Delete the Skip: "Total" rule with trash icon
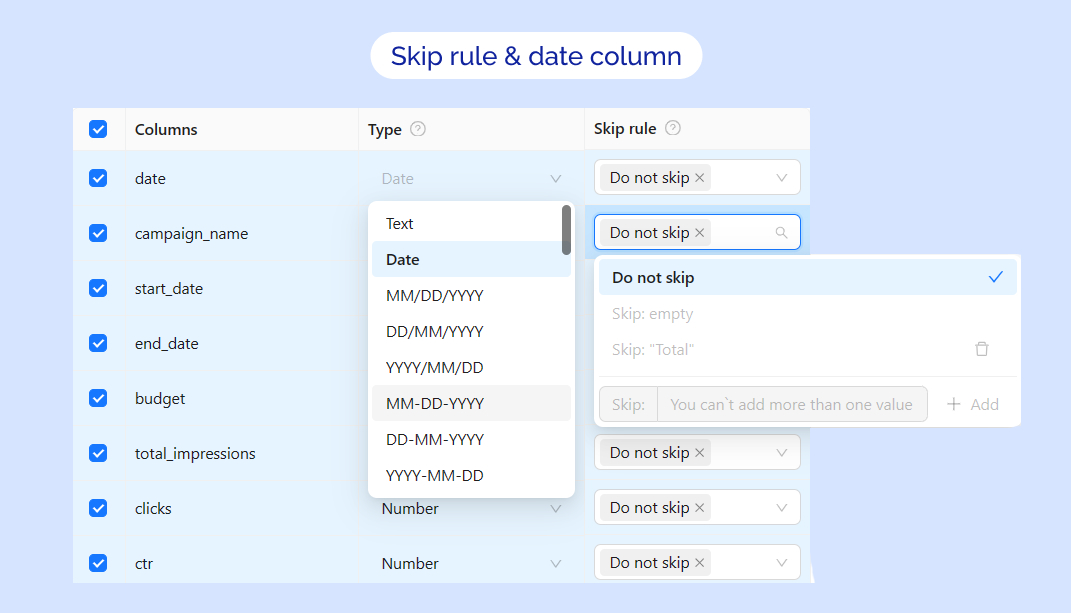The width and height of the screenshot is (1071, 613). (982, 349)
